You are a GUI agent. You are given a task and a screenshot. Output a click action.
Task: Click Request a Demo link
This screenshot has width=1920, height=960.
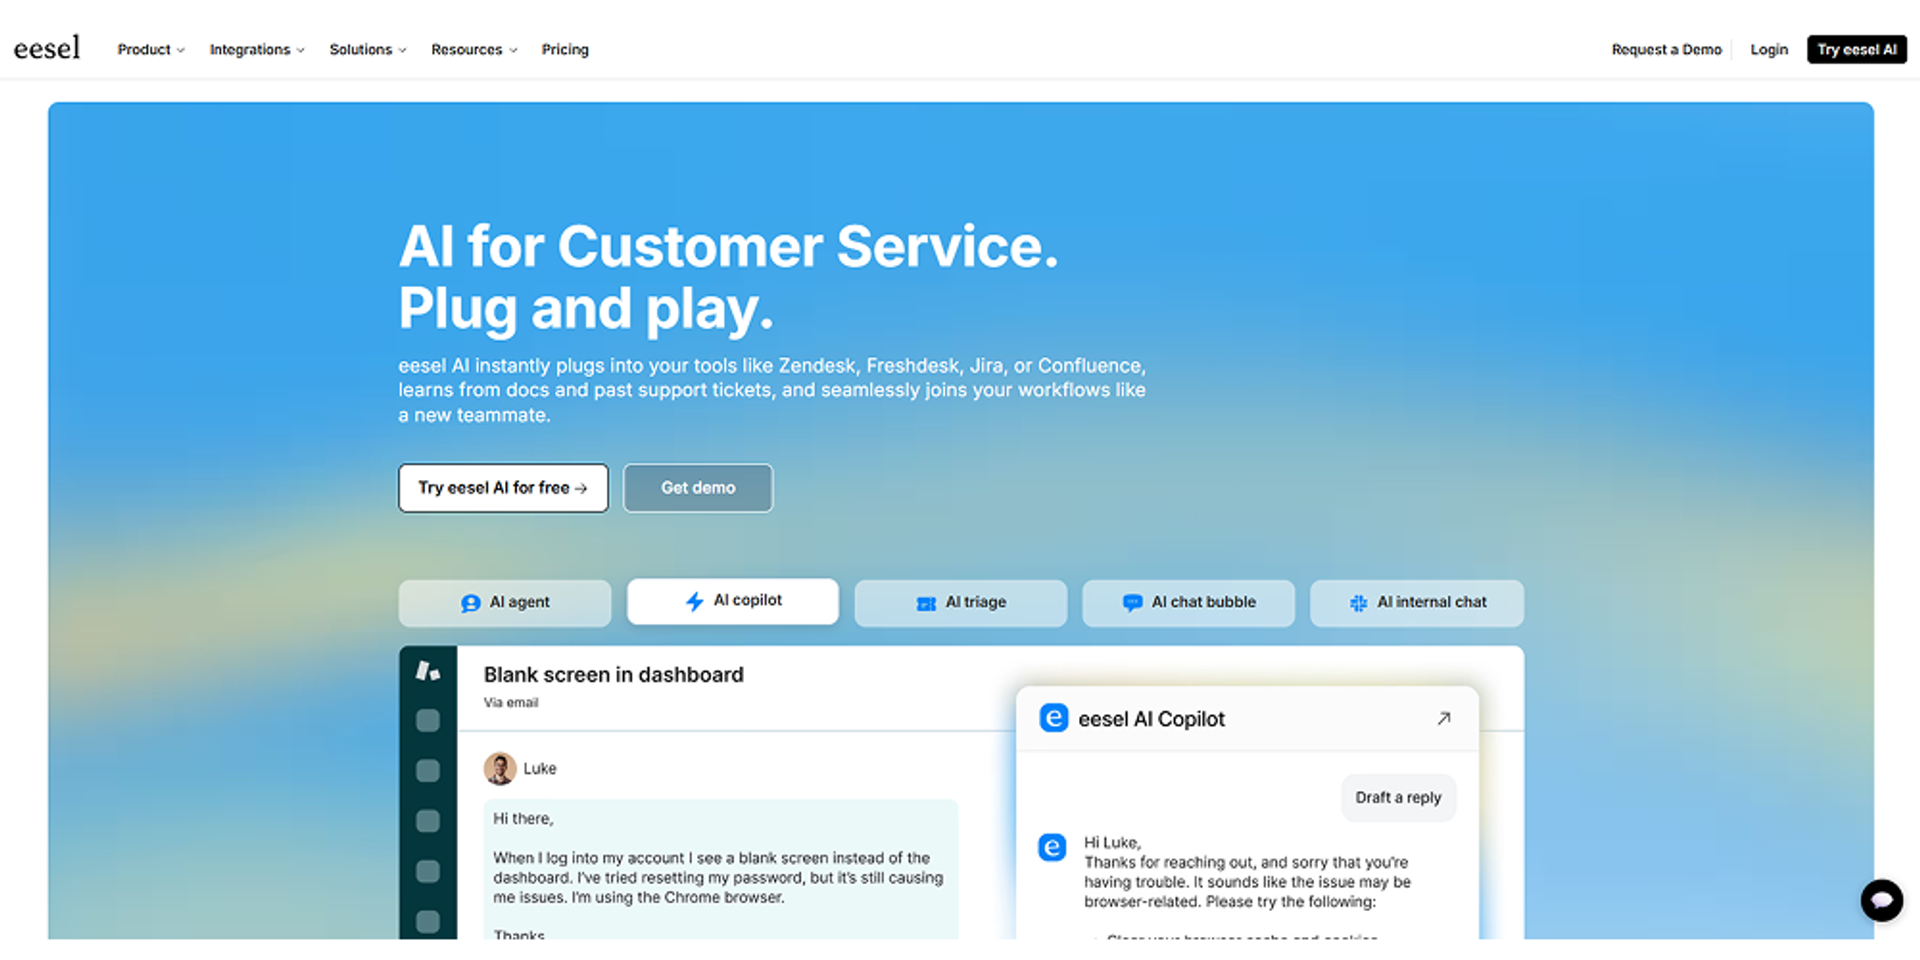click(1666, 49)
